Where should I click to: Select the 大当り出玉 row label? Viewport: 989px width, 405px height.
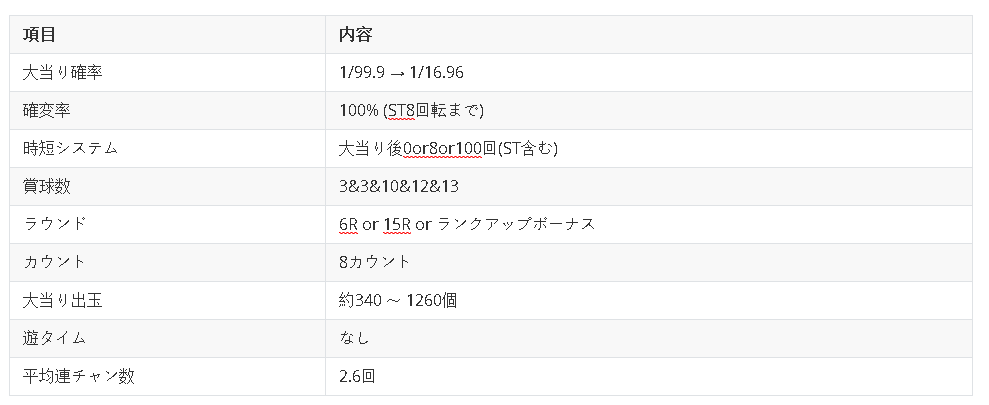click(62, 300)
